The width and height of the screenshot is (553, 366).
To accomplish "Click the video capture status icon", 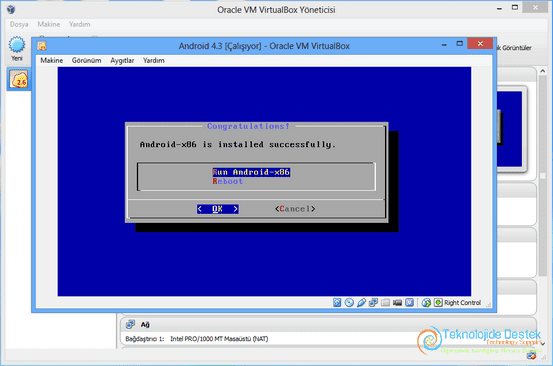I will click(x=397, y=303).
